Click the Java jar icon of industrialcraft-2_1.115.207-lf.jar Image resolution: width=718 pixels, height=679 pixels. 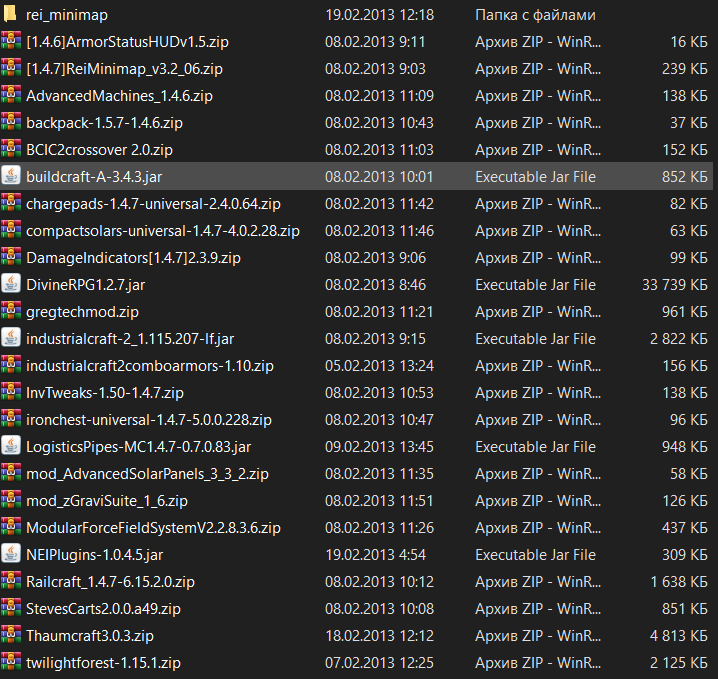[x=11, y=338]
